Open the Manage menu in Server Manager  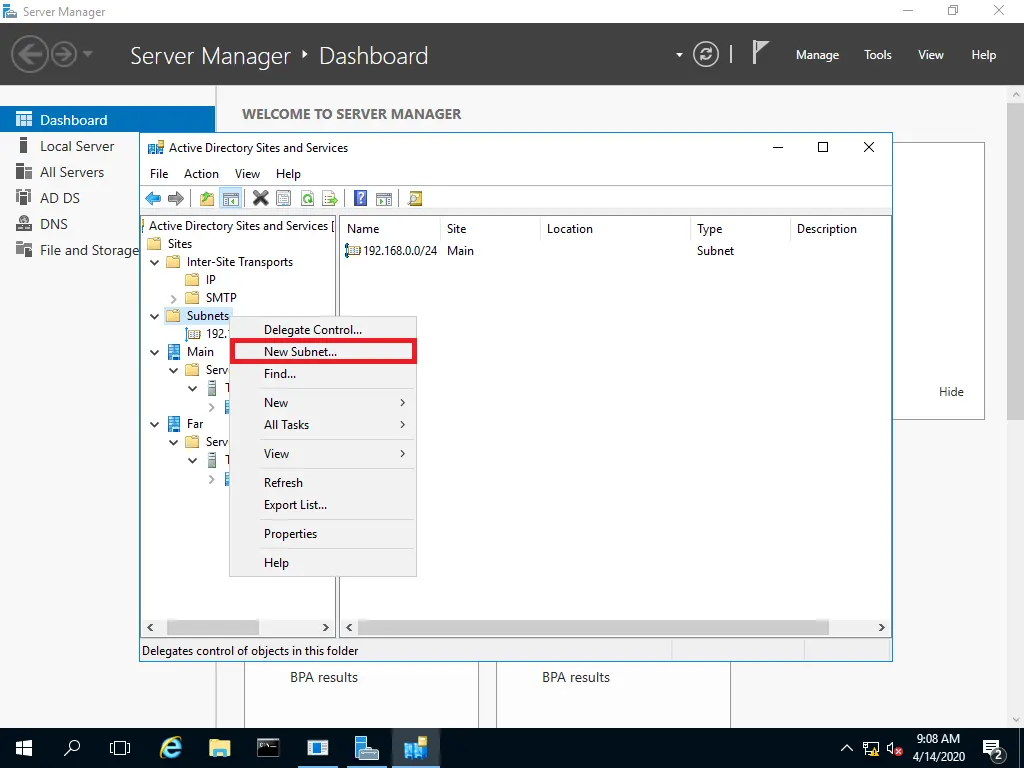pos(818,55)
